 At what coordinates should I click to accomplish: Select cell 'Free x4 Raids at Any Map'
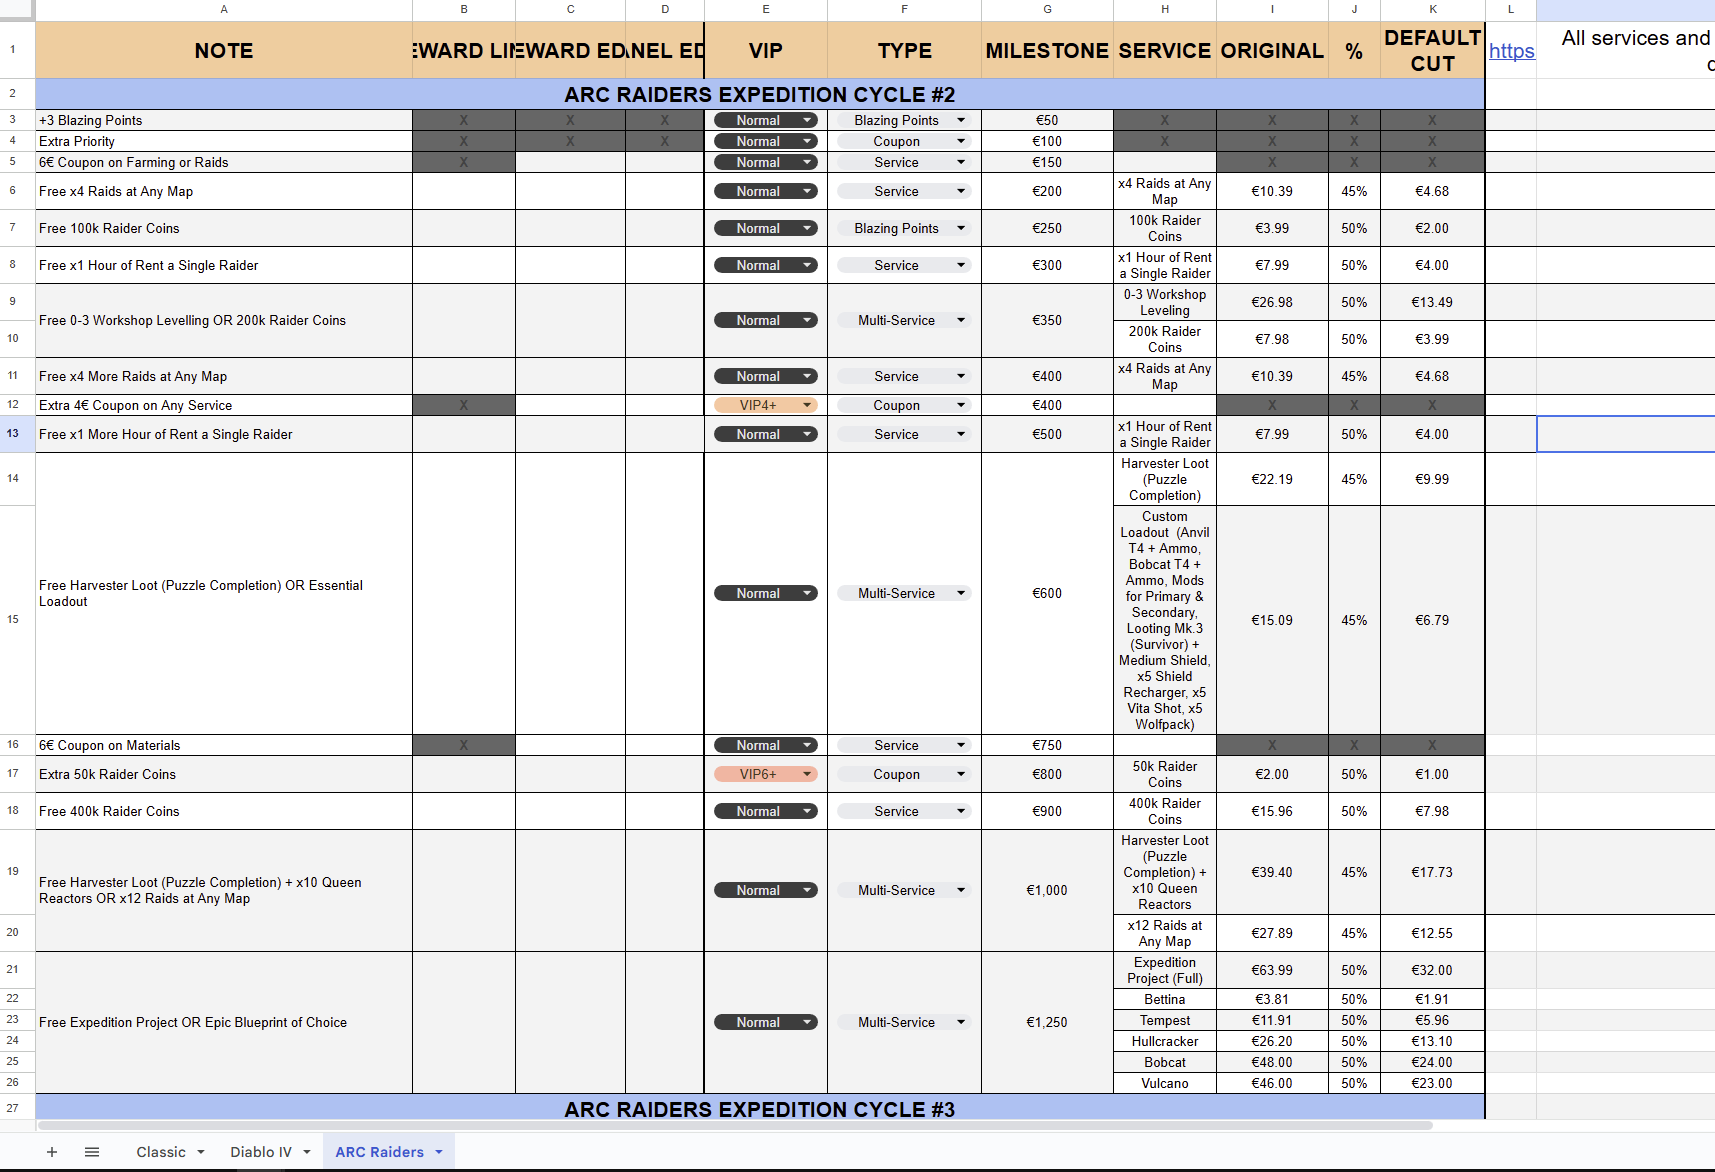point(224,191)
